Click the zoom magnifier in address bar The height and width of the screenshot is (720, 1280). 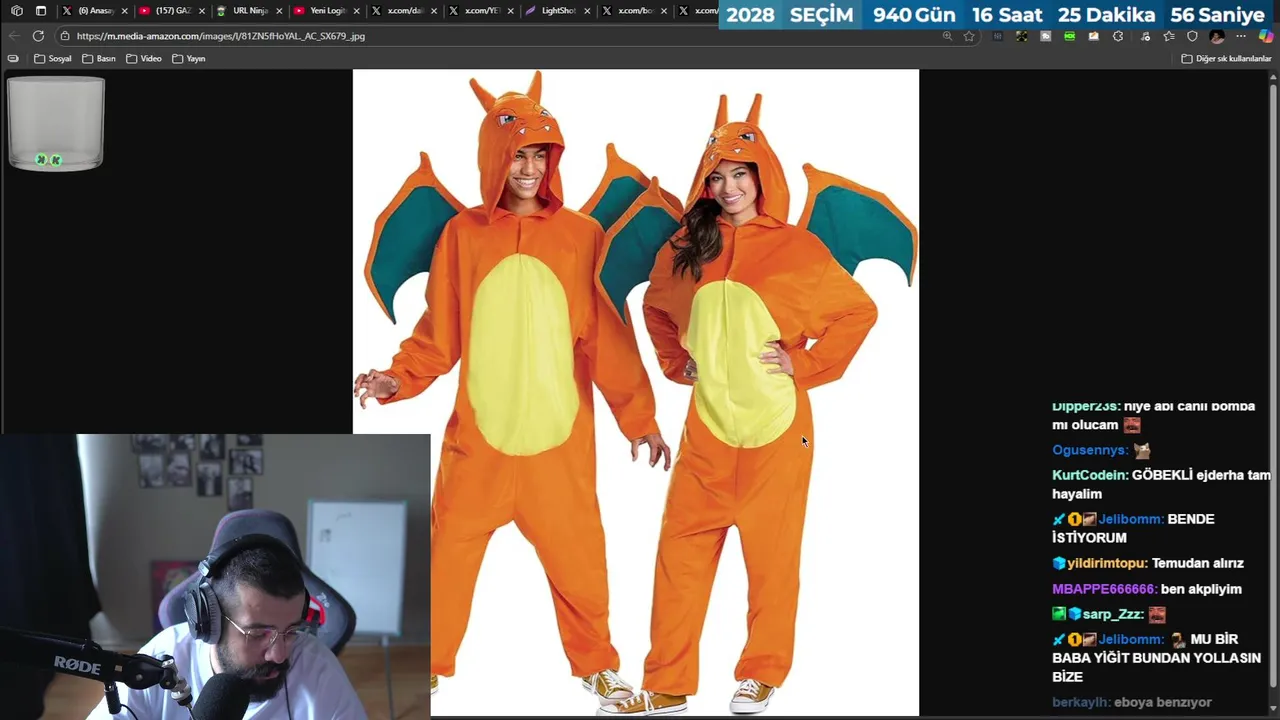tap(947, 36)
